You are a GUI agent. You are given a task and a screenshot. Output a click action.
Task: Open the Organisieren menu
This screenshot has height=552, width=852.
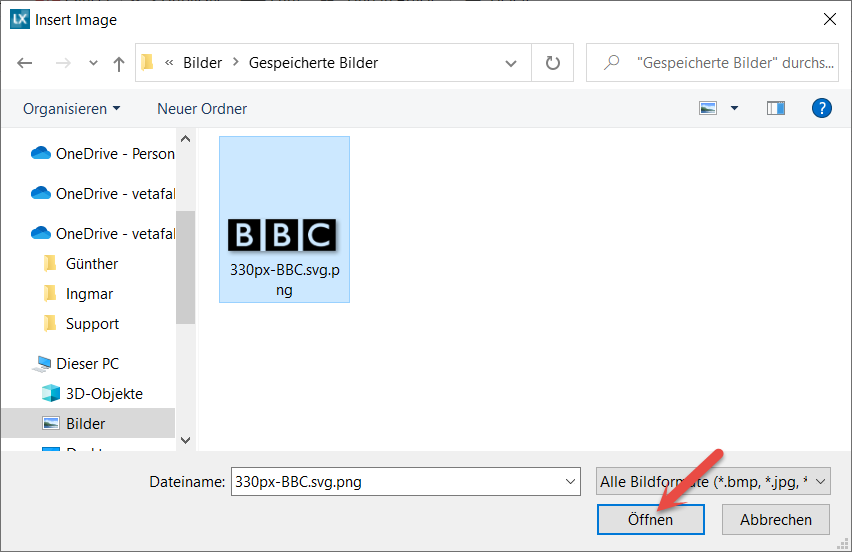pos(71,108)
